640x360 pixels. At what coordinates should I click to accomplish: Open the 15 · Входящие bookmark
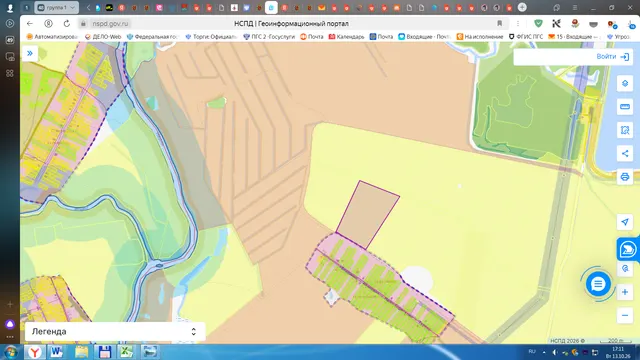tap(574, 37)
